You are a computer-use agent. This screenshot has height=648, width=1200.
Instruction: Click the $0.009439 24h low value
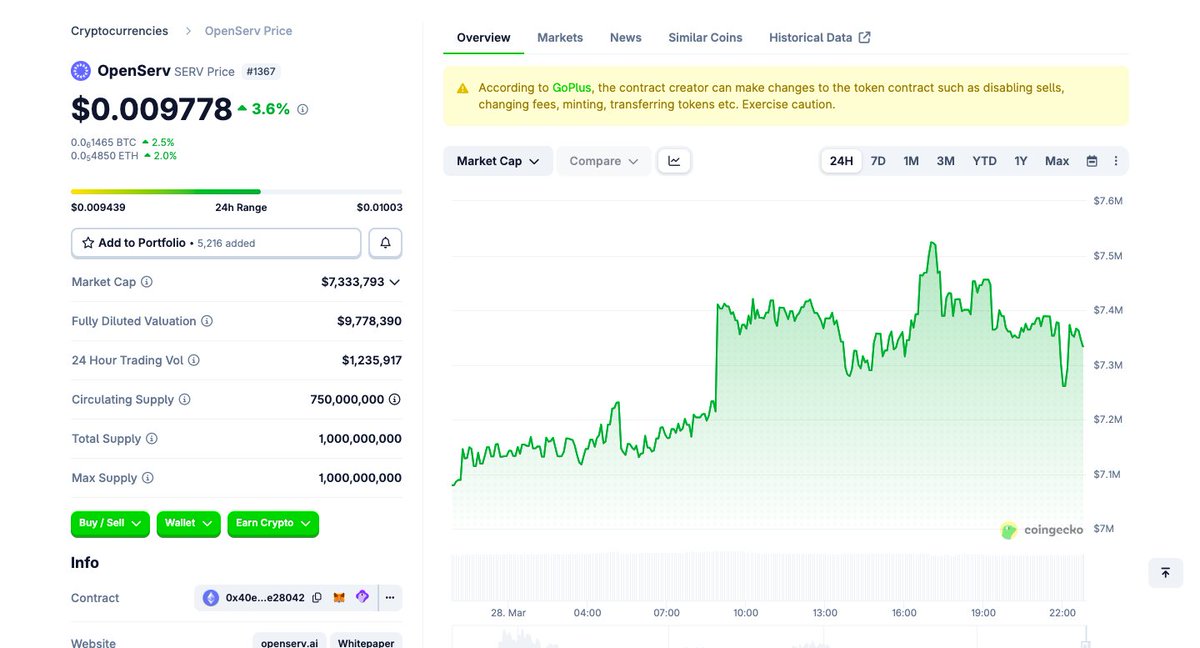98,208
